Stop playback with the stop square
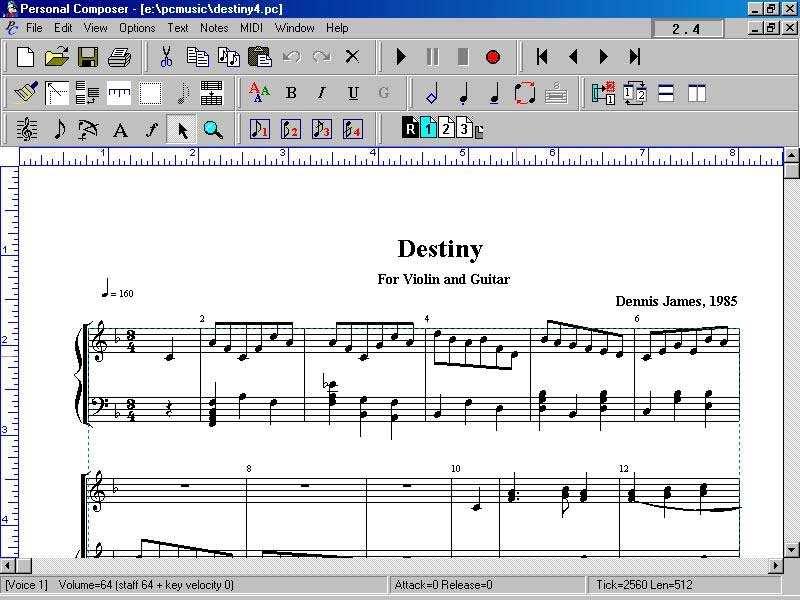Screen dimensions: 800x600 pyautogui.click(x=463, y=57)
